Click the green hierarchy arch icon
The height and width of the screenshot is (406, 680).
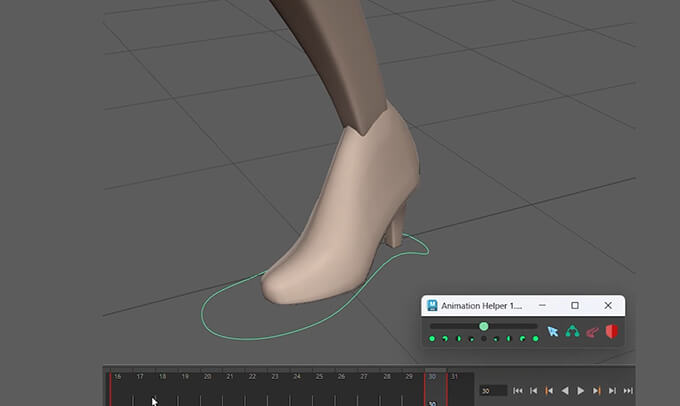click(573, 331)
